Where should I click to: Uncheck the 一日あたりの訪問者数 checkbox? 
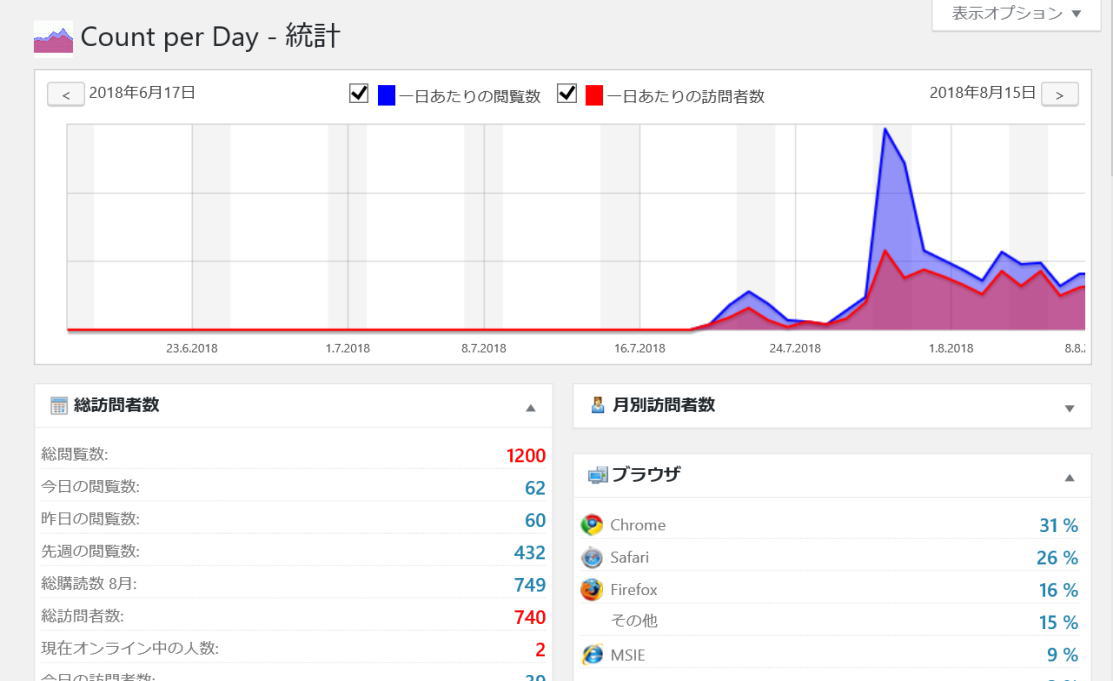point(567,94)
